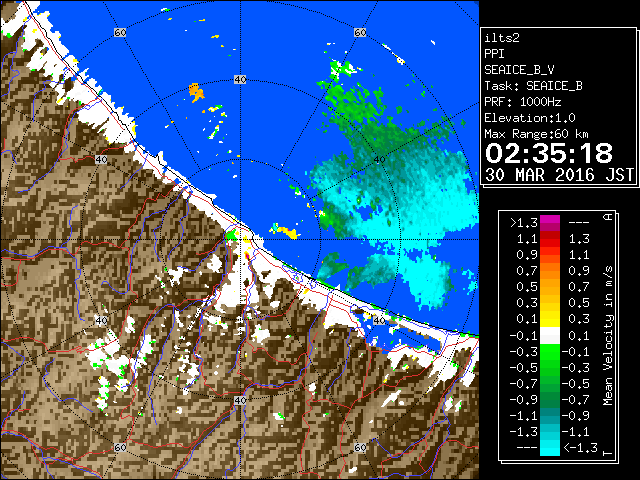Click the yellow echo just offshore of the radar
This screenshot has width=640, height=480.
[286, 232]
